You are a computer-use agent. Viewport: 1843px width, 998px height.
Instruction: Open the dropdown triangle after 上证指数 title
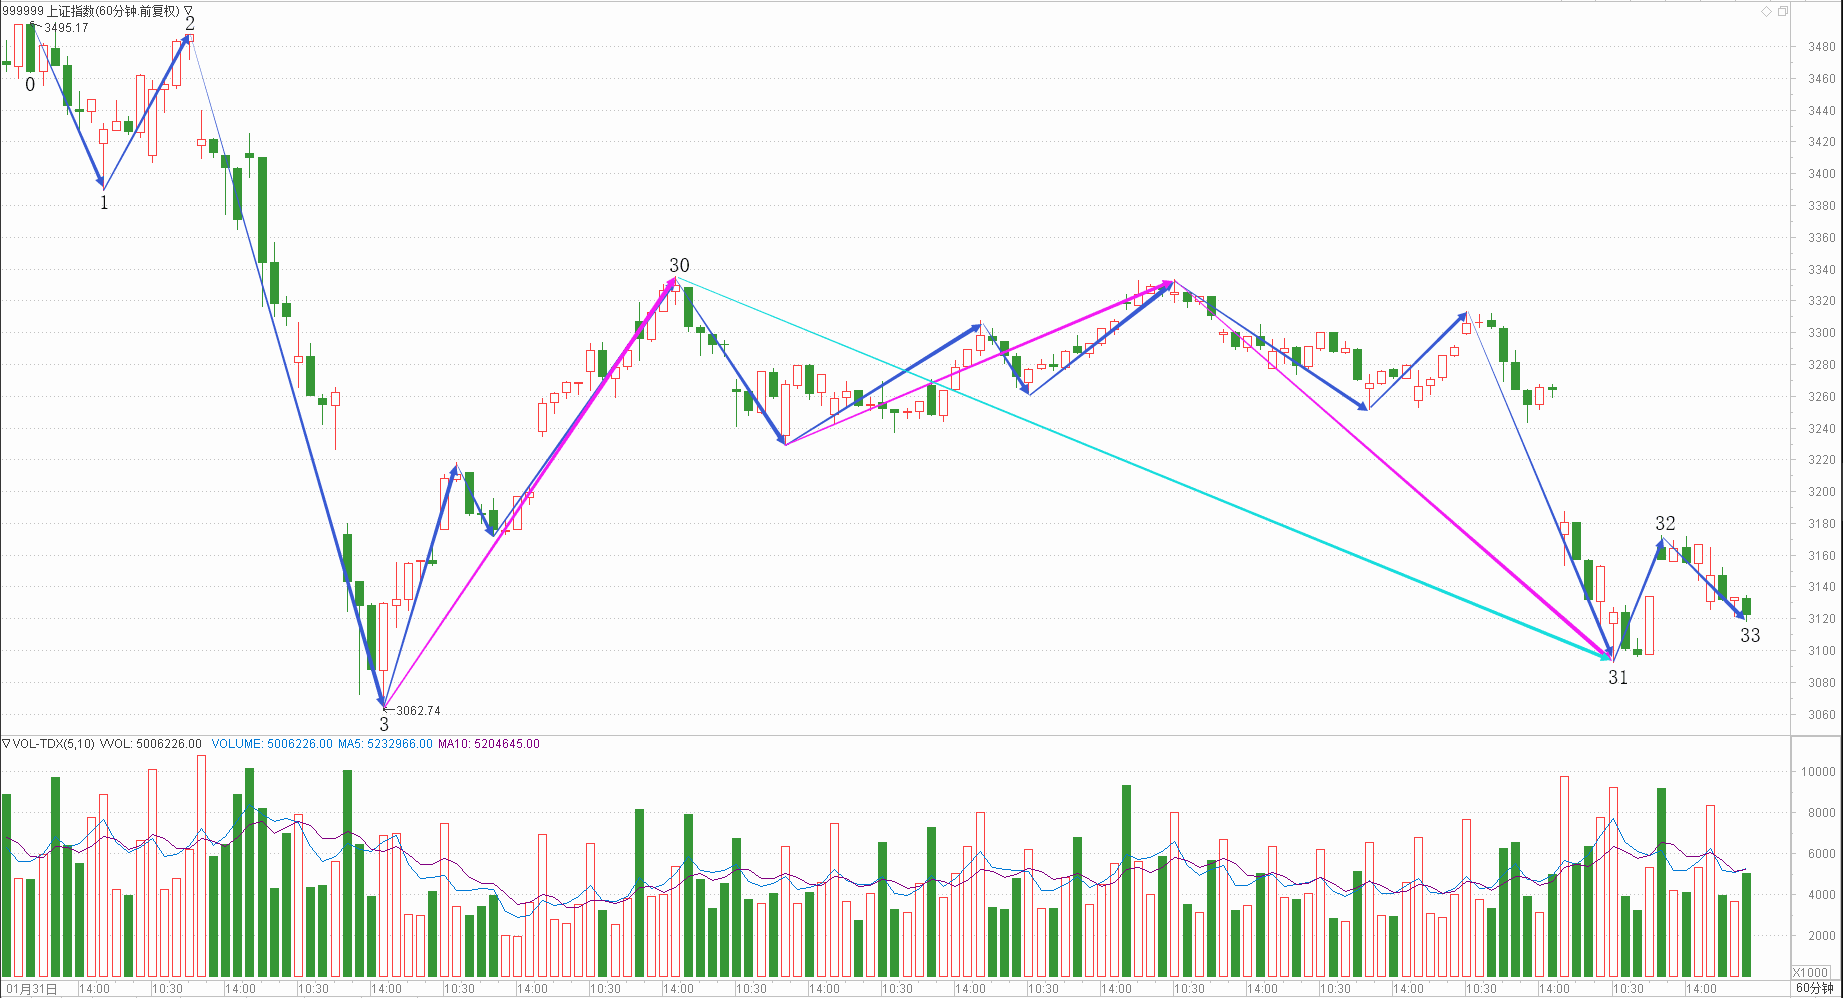point(188,11)
